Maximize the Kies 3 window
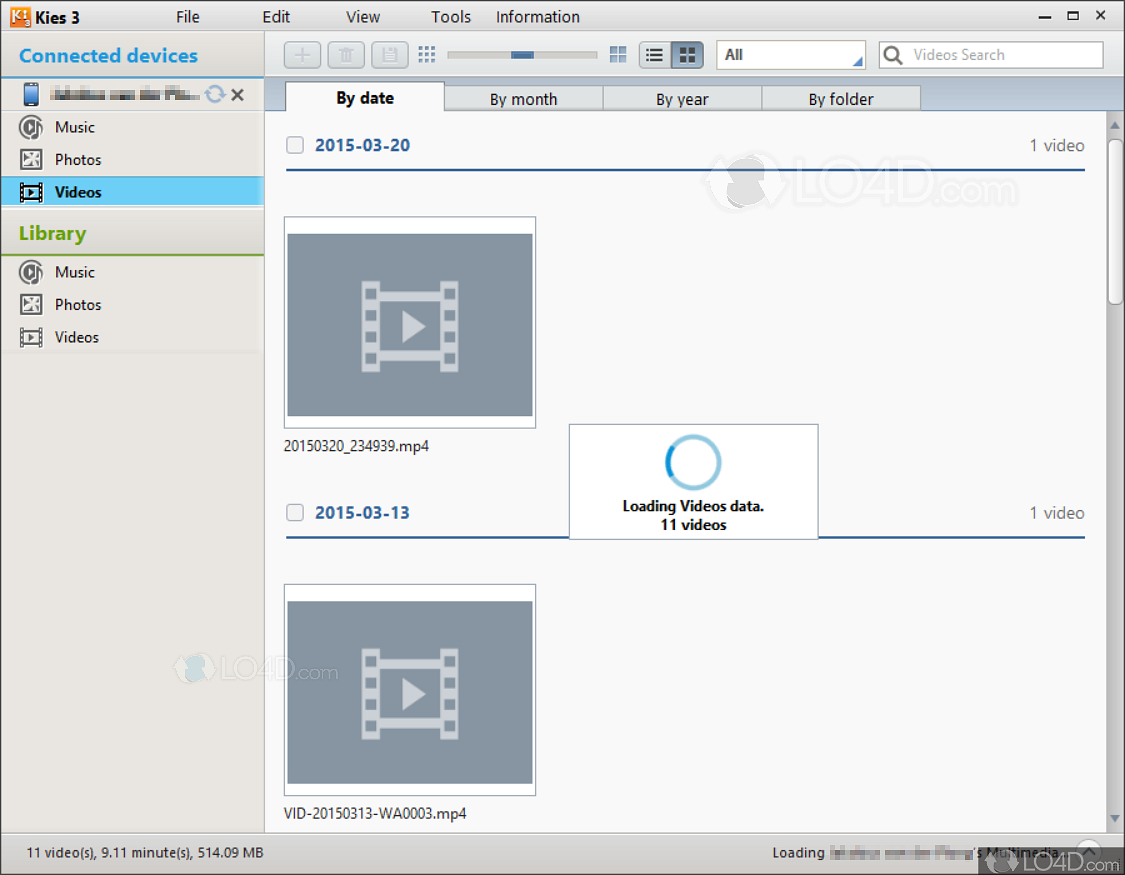This screenshot has width=1125, height=875. point(1073,16)
